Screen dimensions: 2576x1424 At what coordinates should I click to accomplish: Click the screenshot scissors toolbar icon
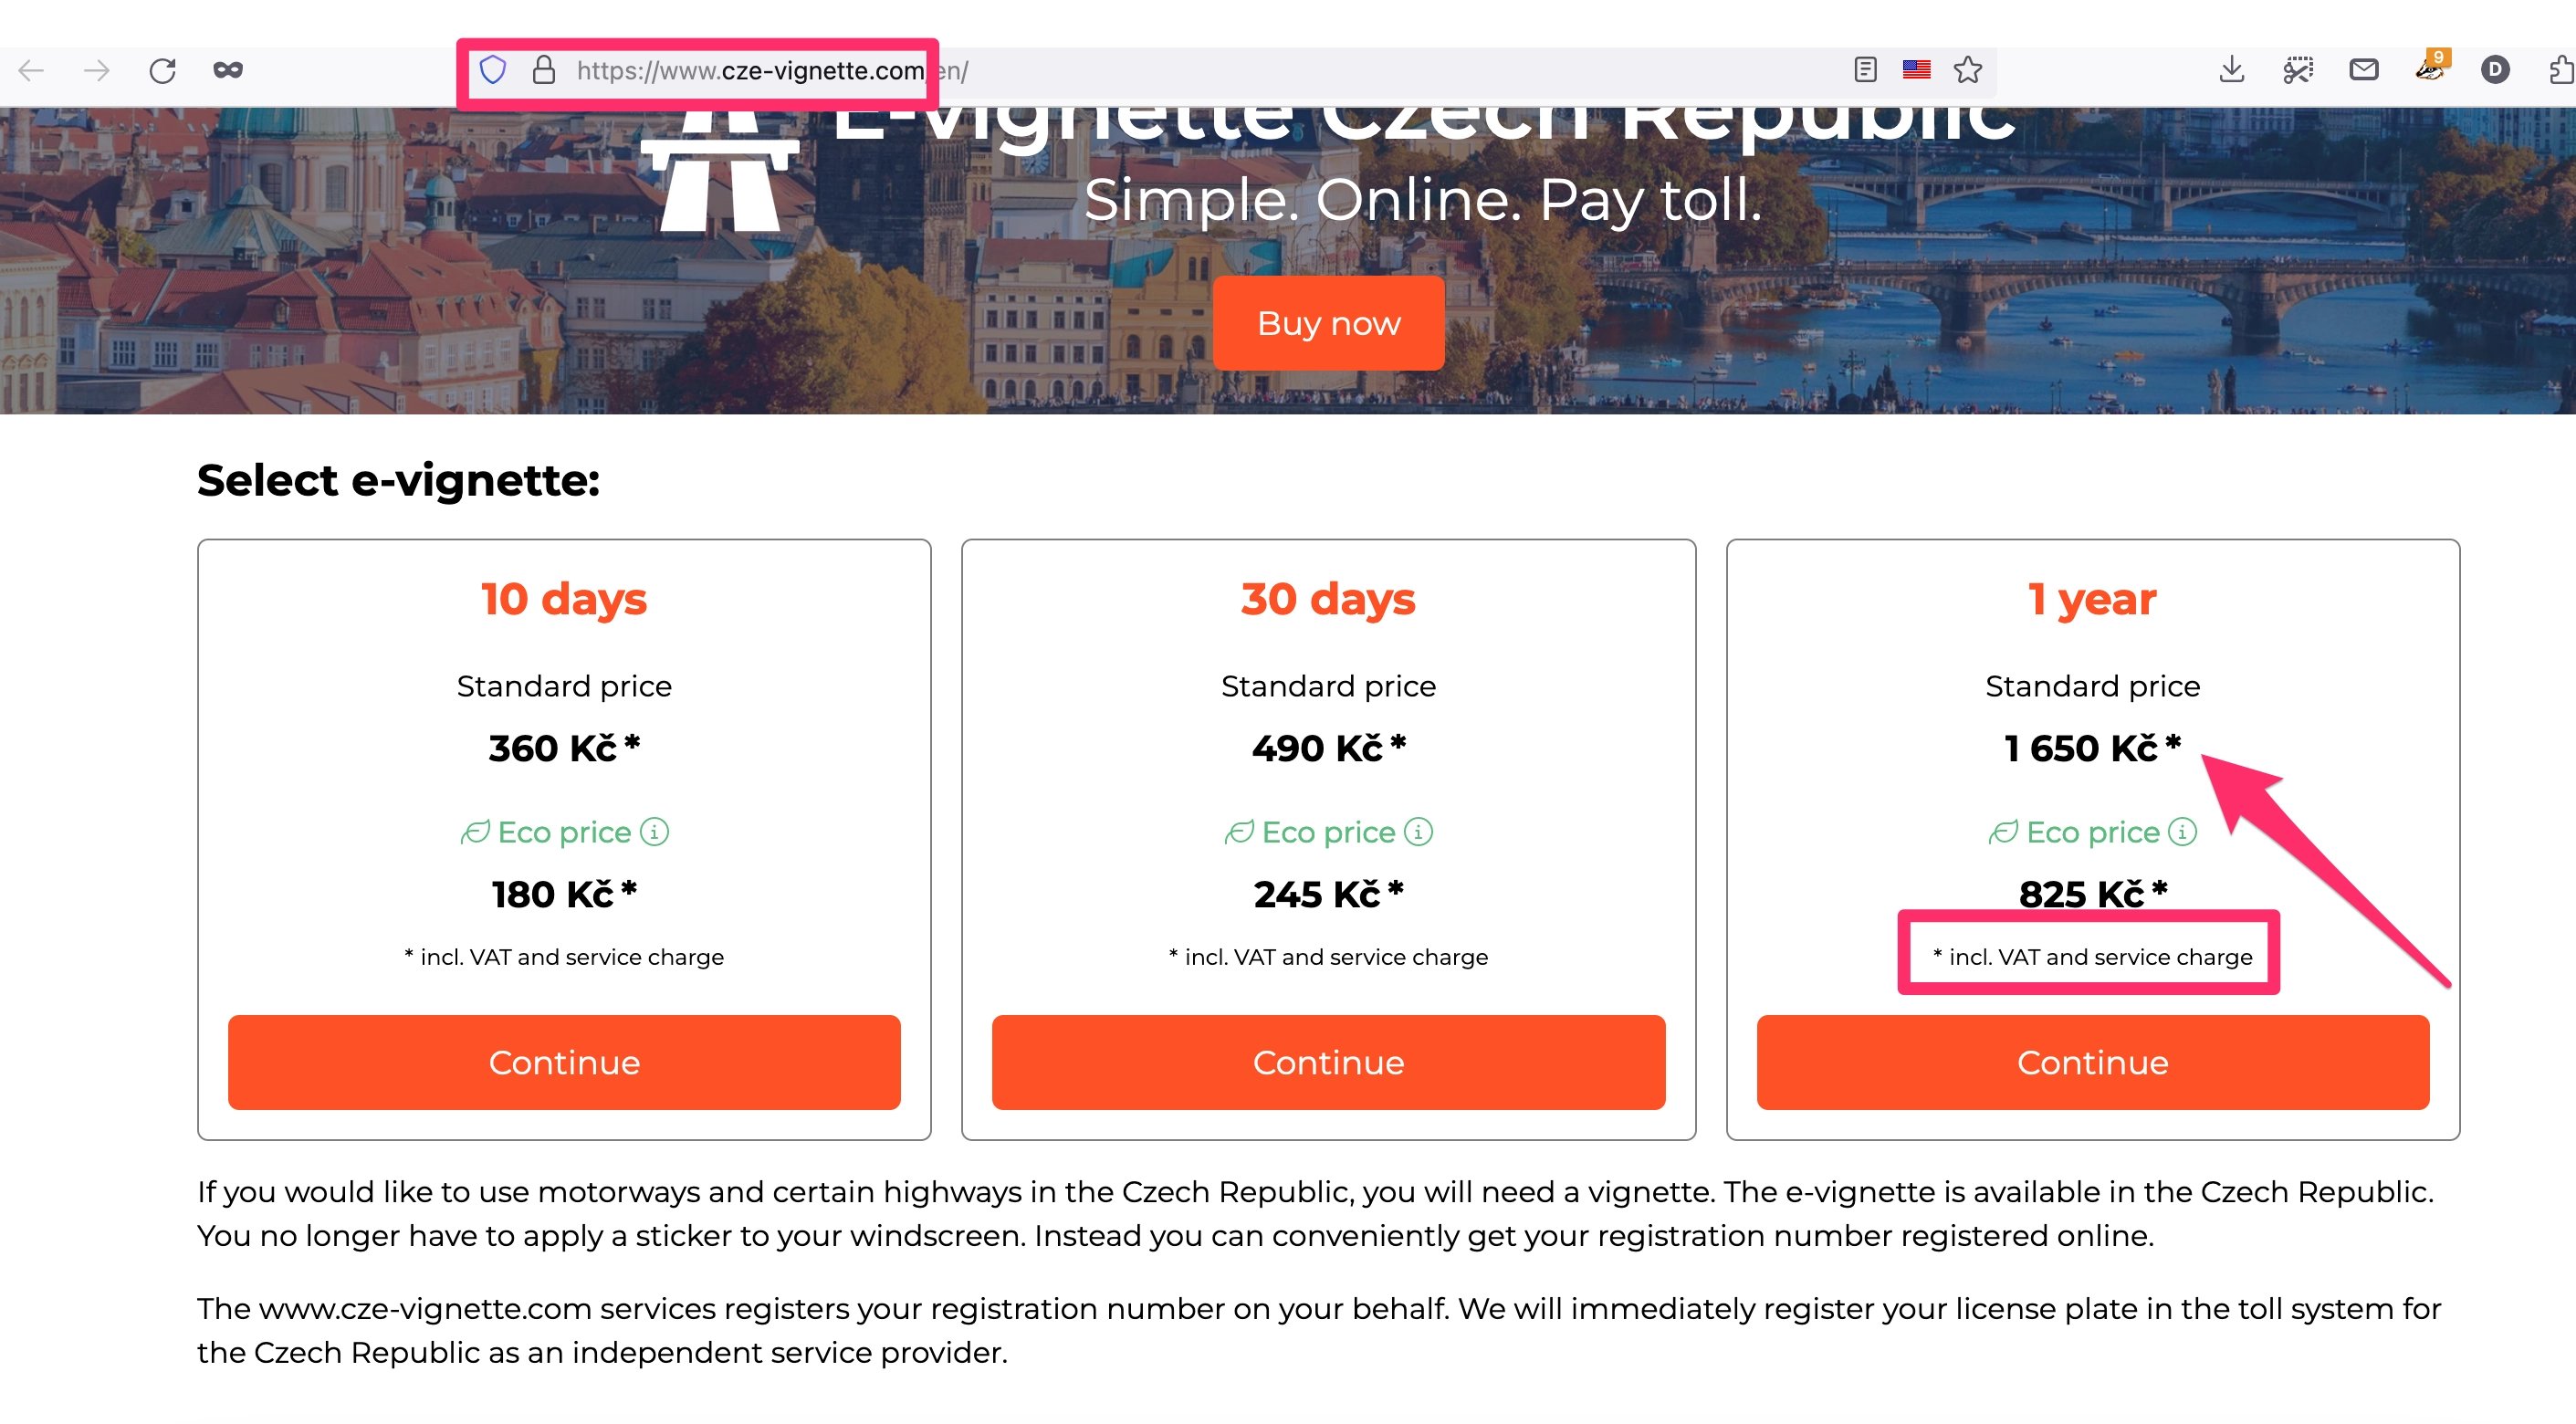click(x=2298, y=70)
